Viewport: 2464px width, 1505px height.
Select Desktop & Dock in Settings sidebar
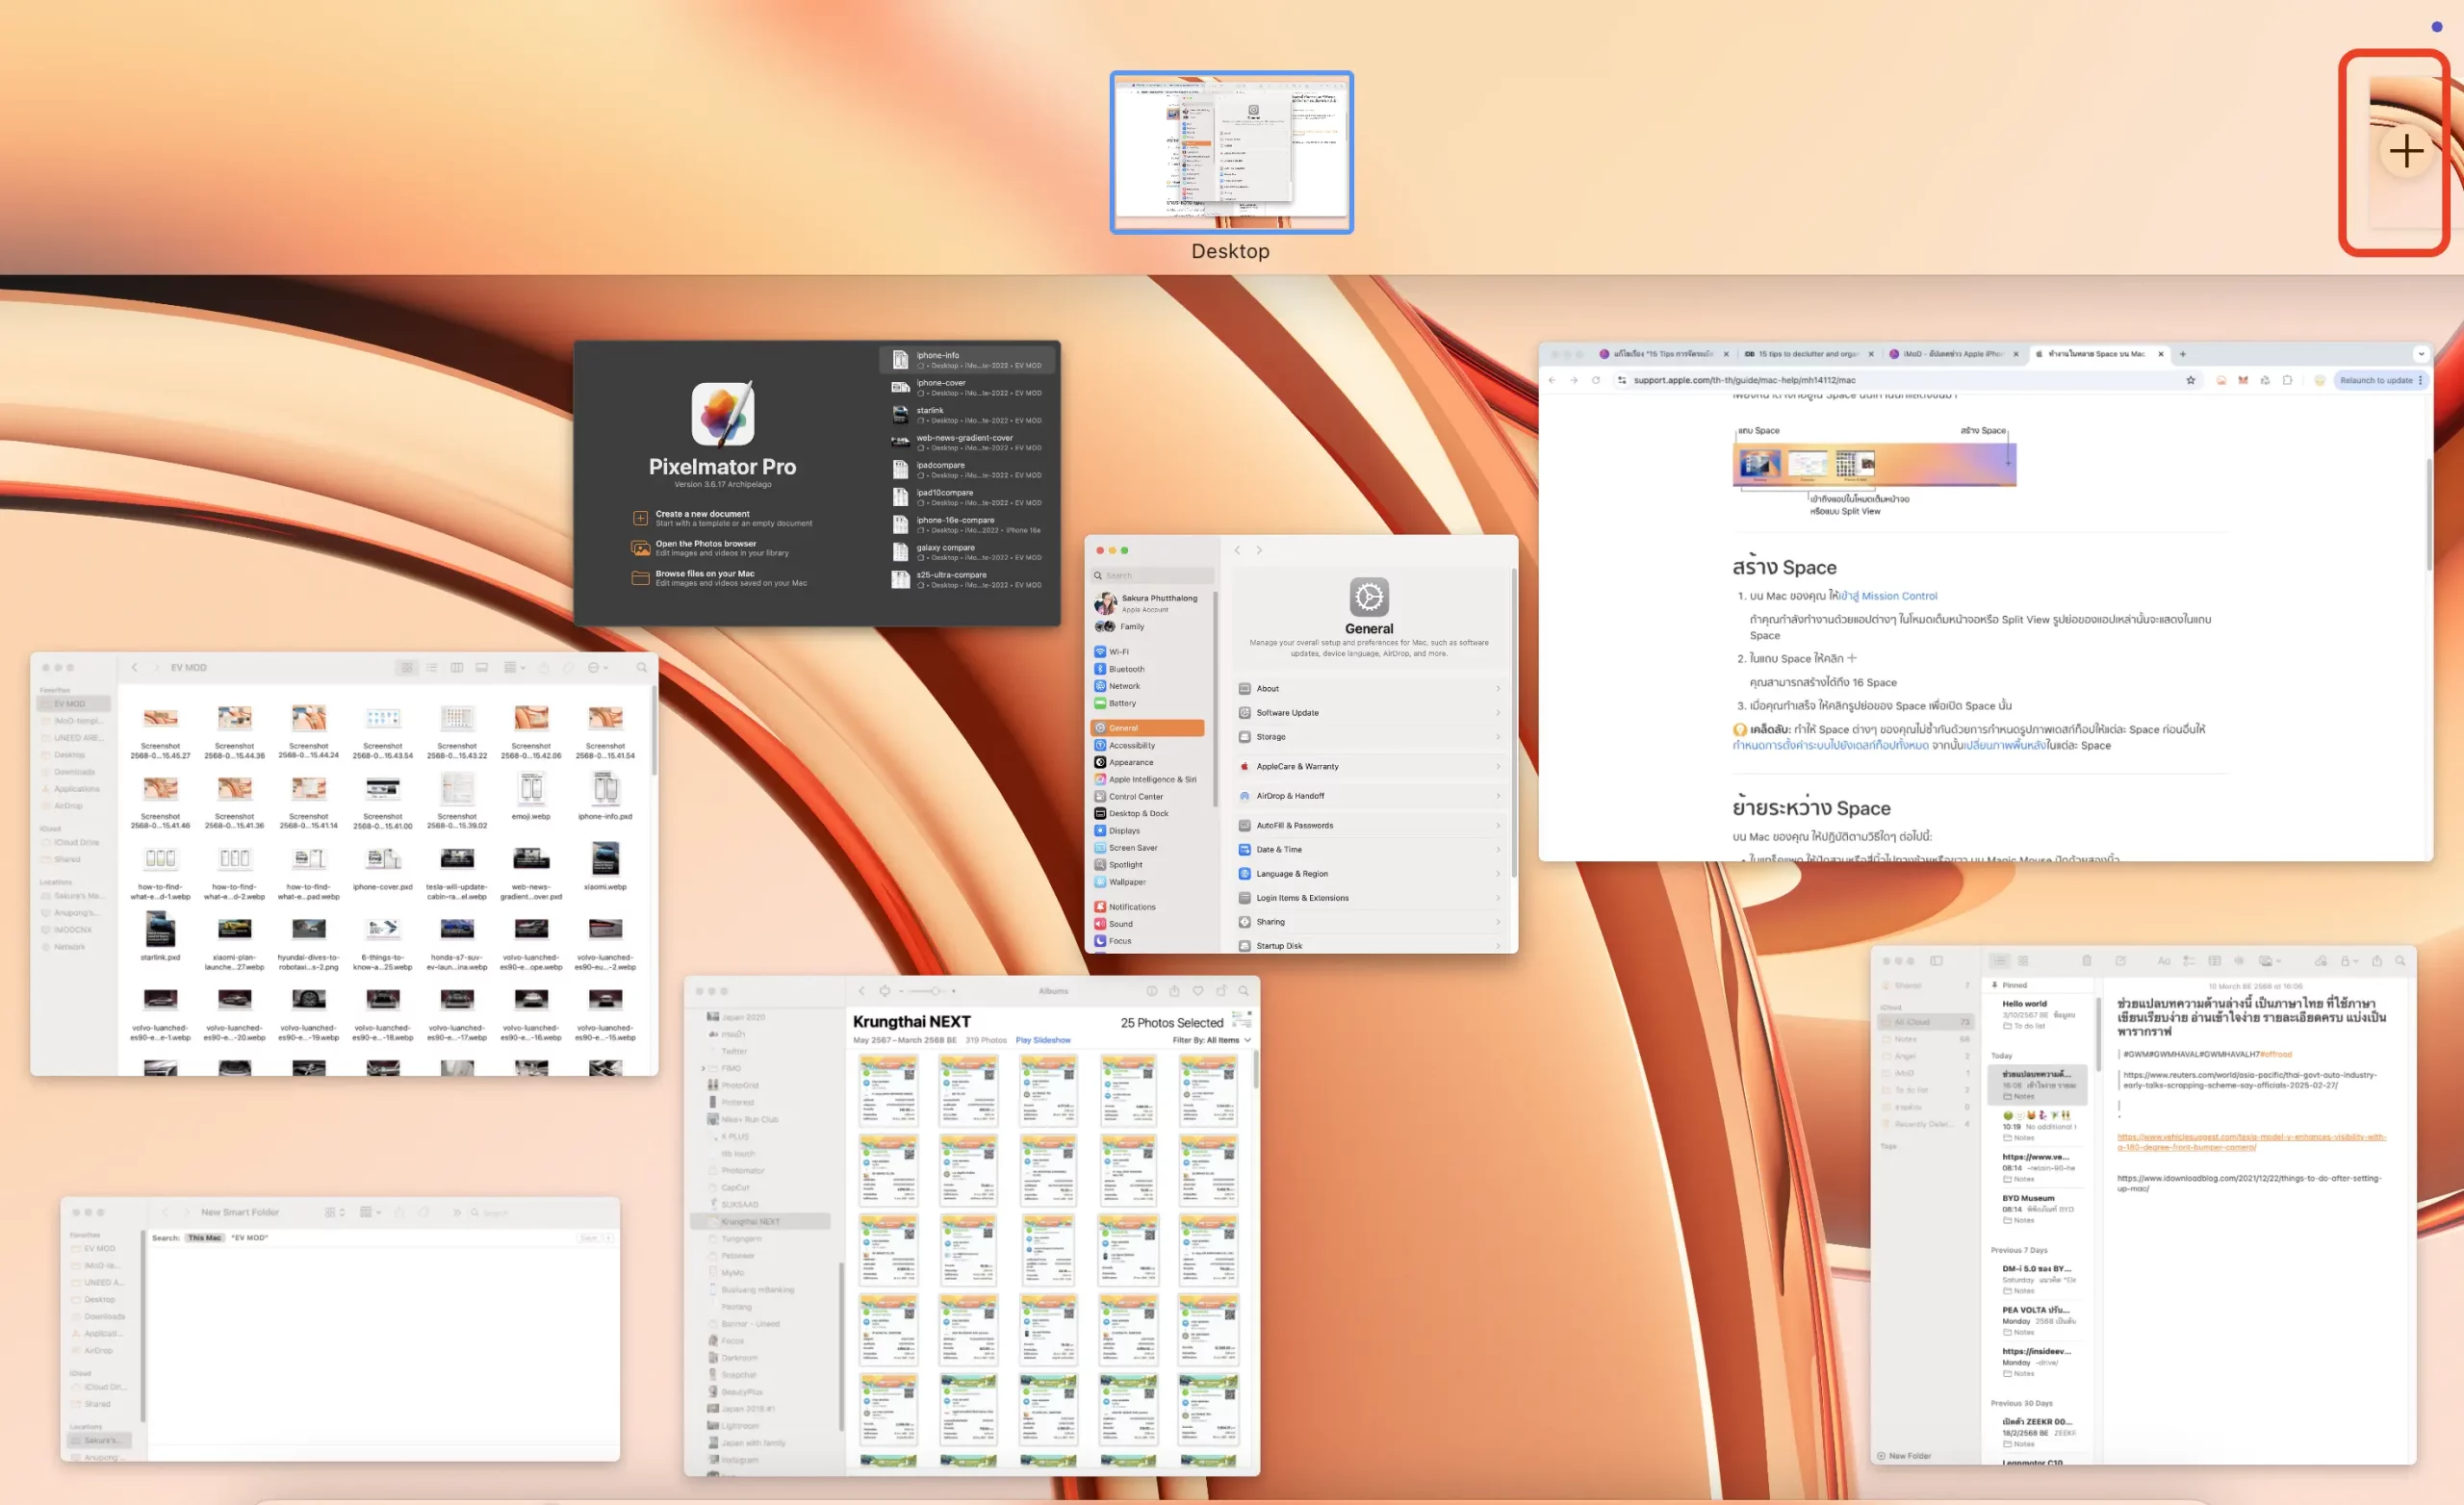1138,813
